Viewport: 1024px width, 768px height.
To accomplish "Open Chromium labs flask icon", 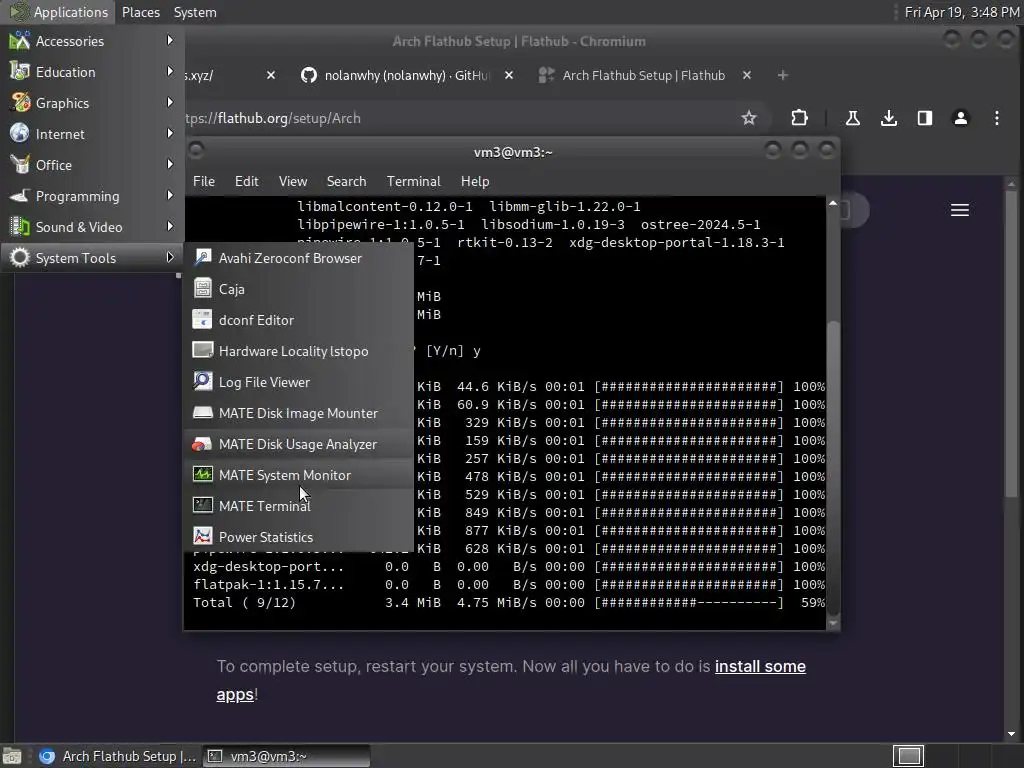I will coord(852,118).
